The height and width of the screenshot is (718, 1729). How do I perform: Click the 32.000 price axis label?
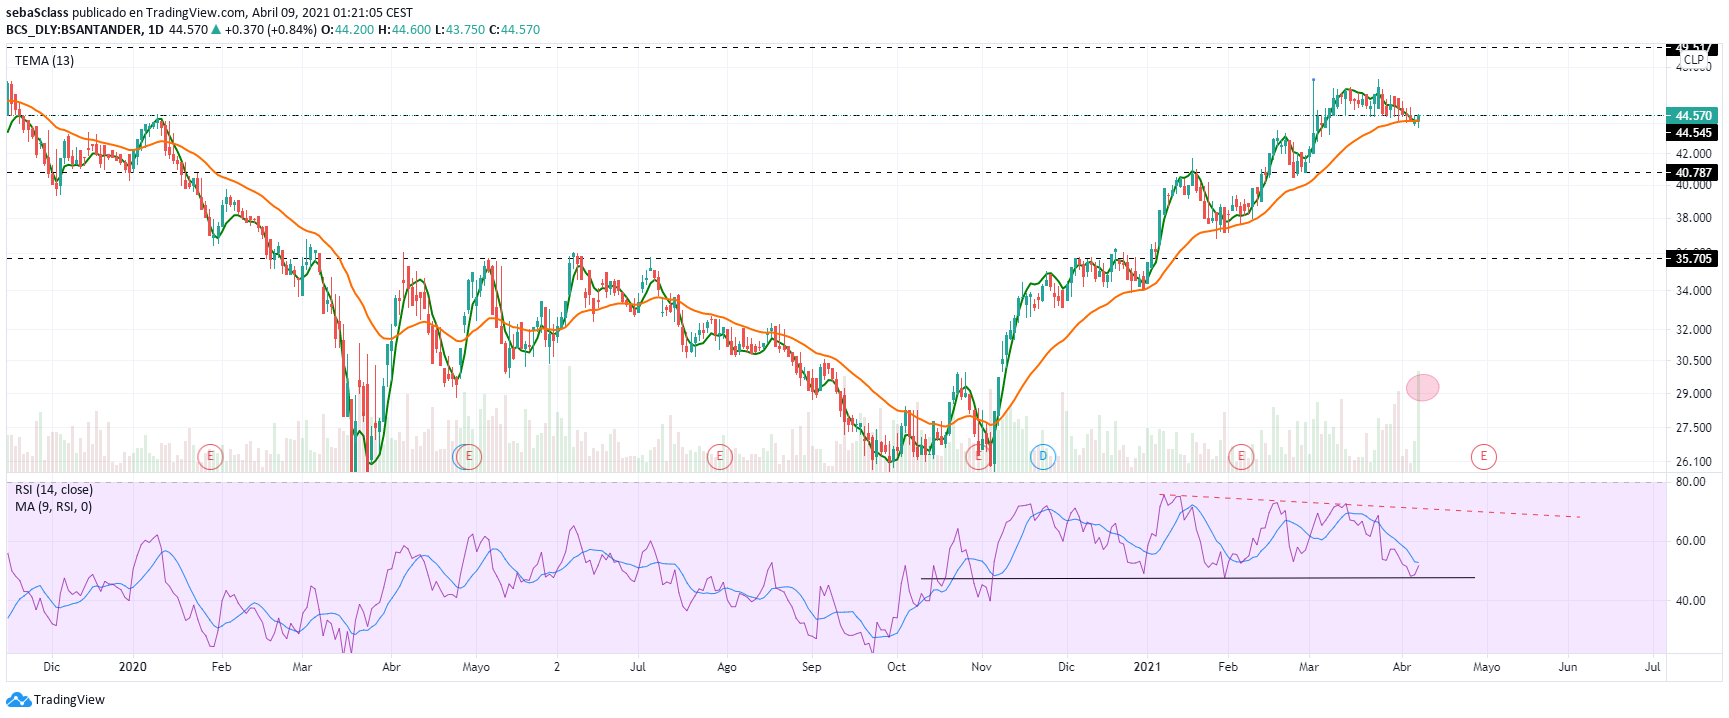1694,330
